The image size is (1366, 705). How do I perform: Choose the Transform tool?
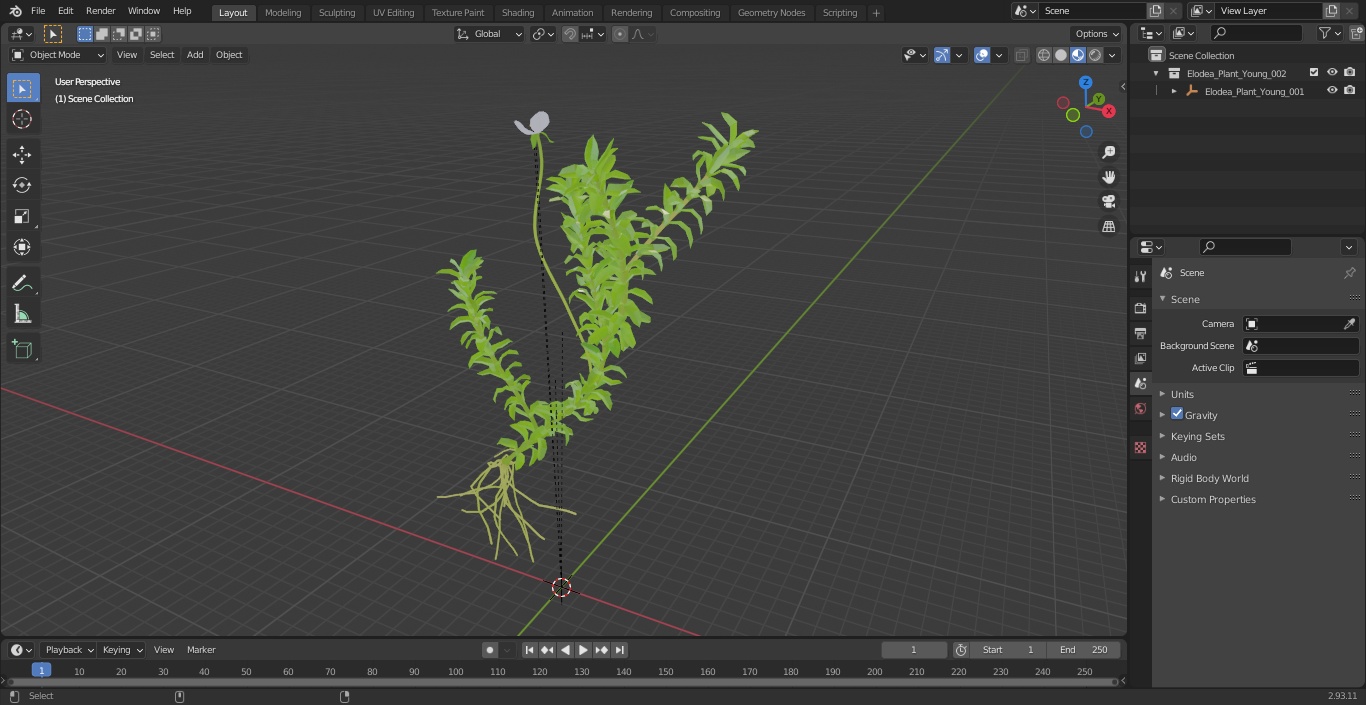point(22,247)
